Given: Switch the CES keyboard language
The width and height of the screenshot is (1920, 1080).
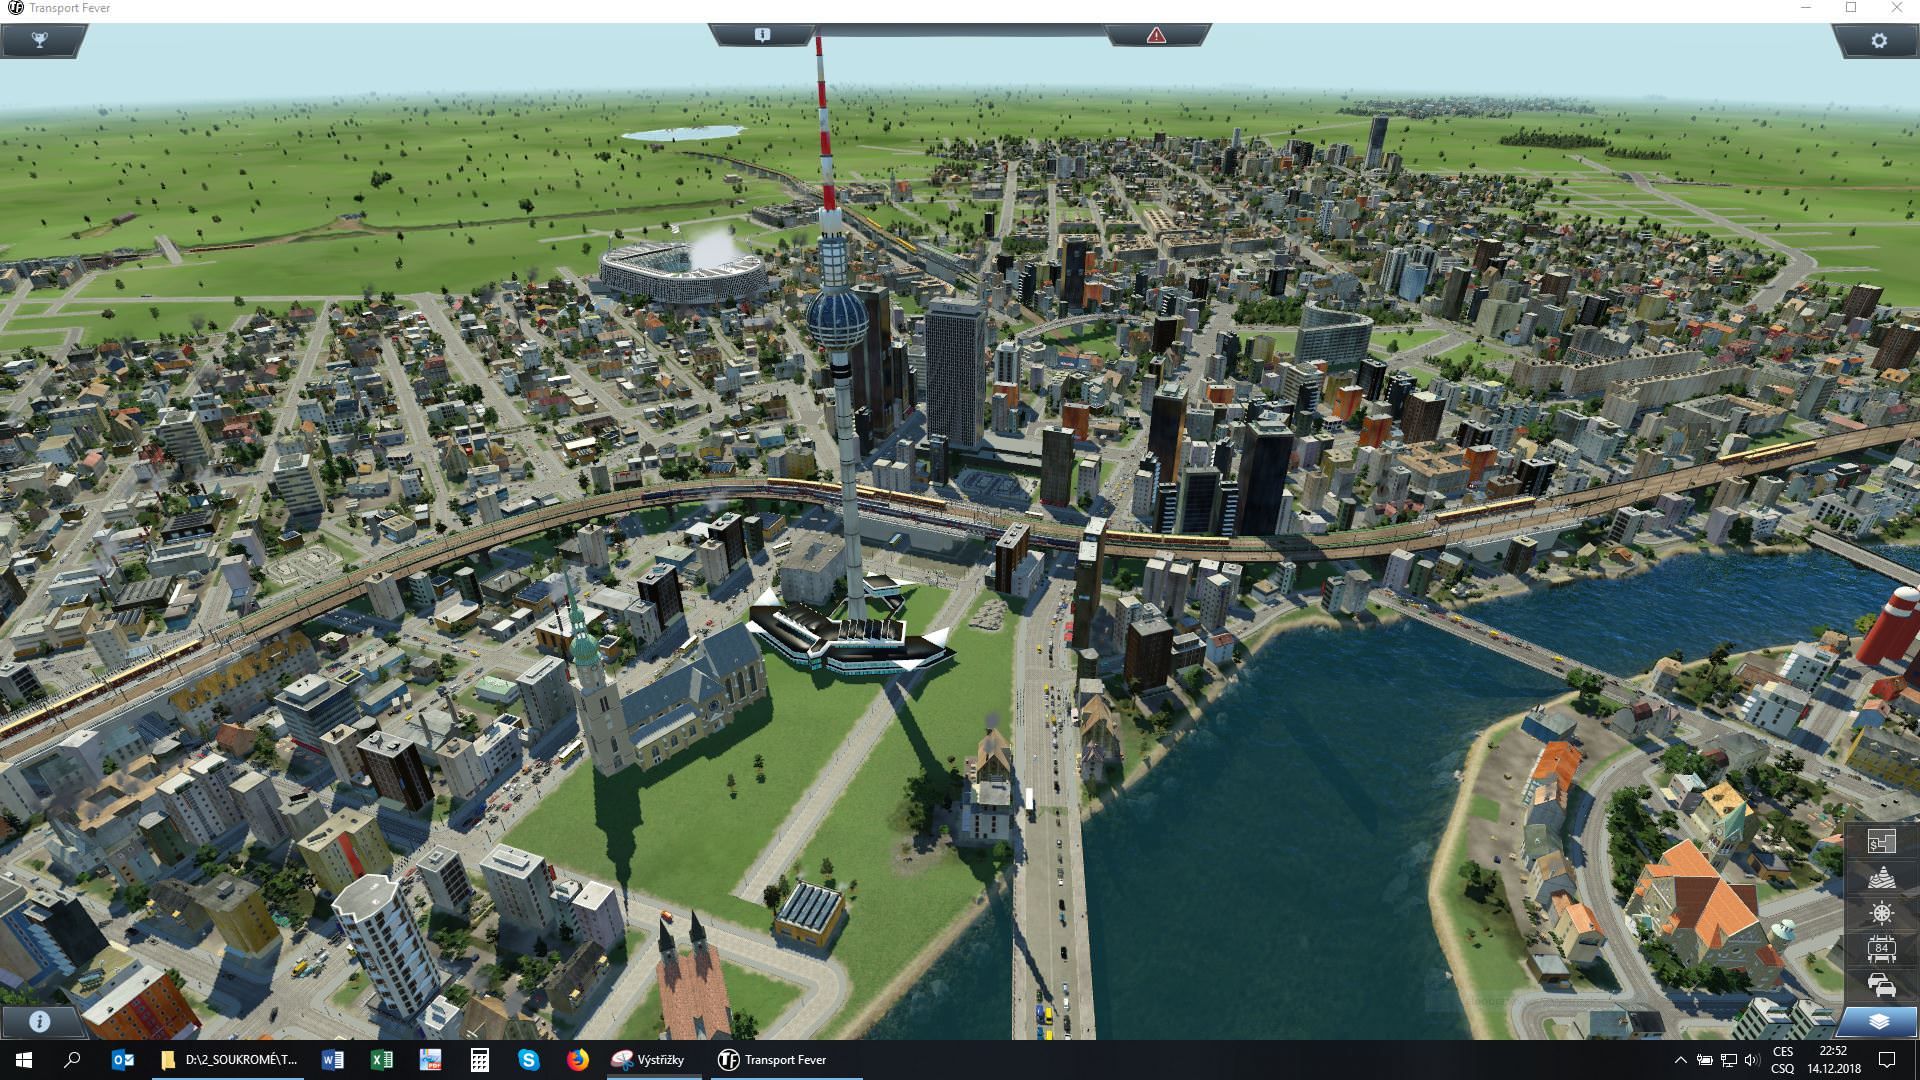Looking at the screenshot, I should [x=1783, y=1060].
